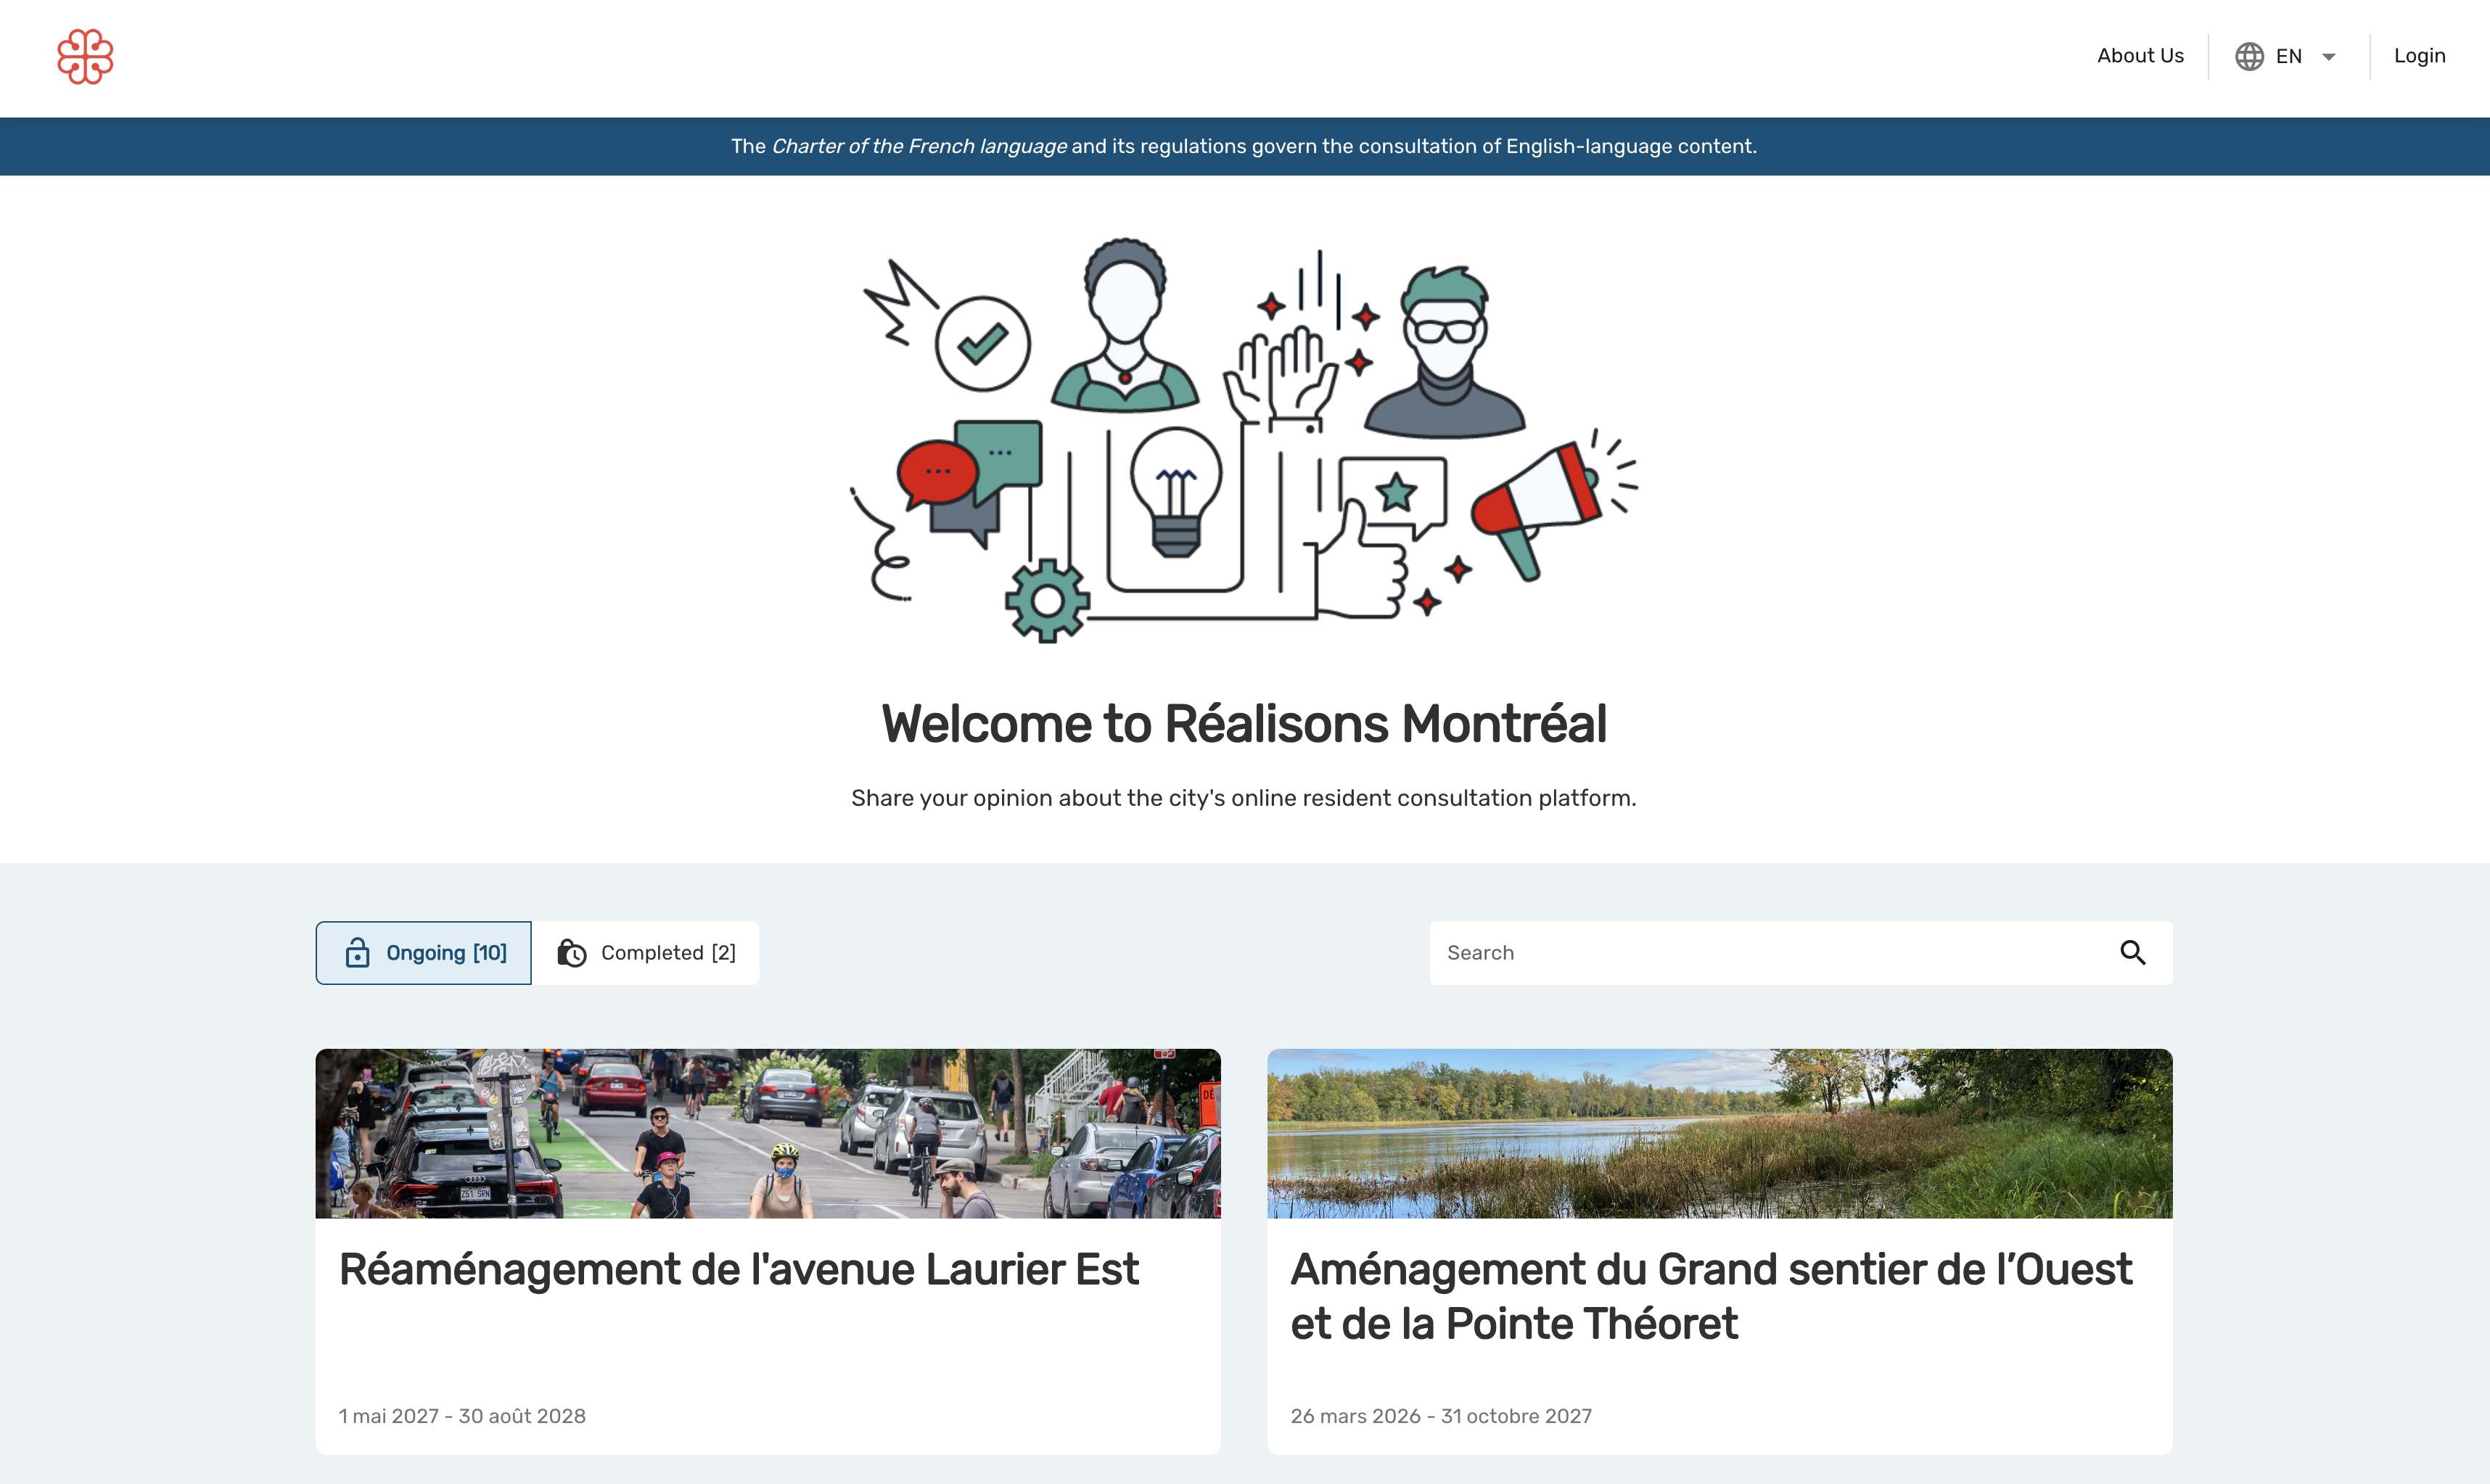Viewport: 2490px width, 1484px height.
Task: Open Aménagement du Grand sentier de l'Ouest title
Action: click(1711, 1297)
